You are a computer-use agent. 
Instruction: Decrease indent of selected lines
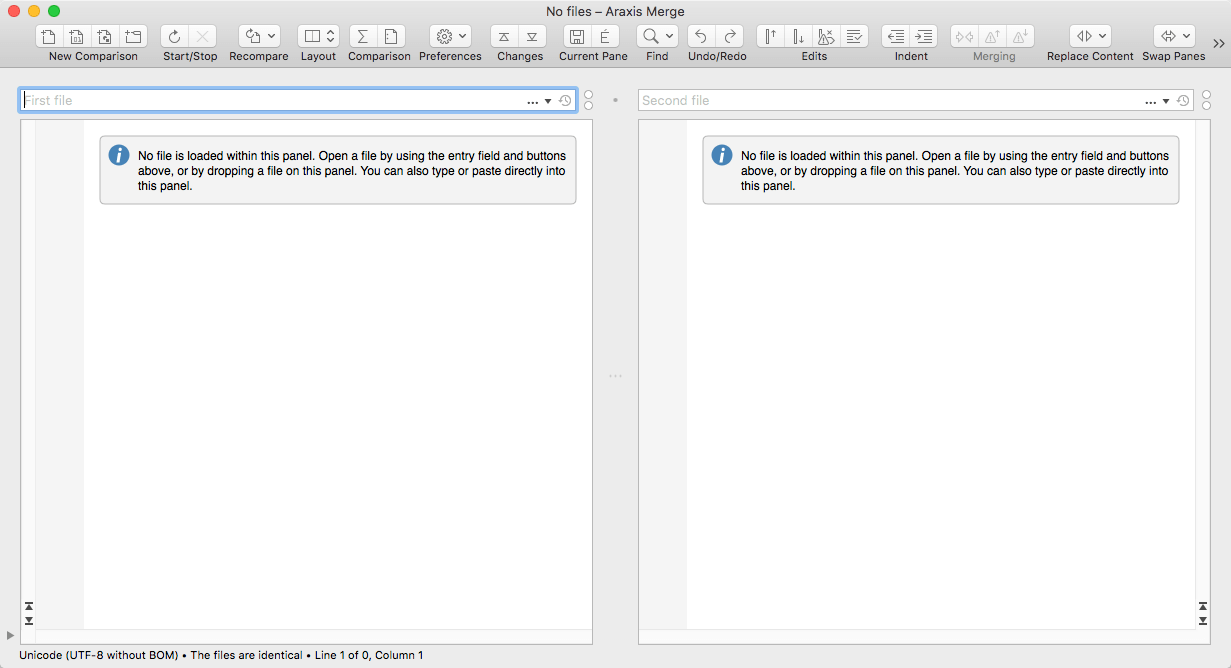tap(896, 36)
